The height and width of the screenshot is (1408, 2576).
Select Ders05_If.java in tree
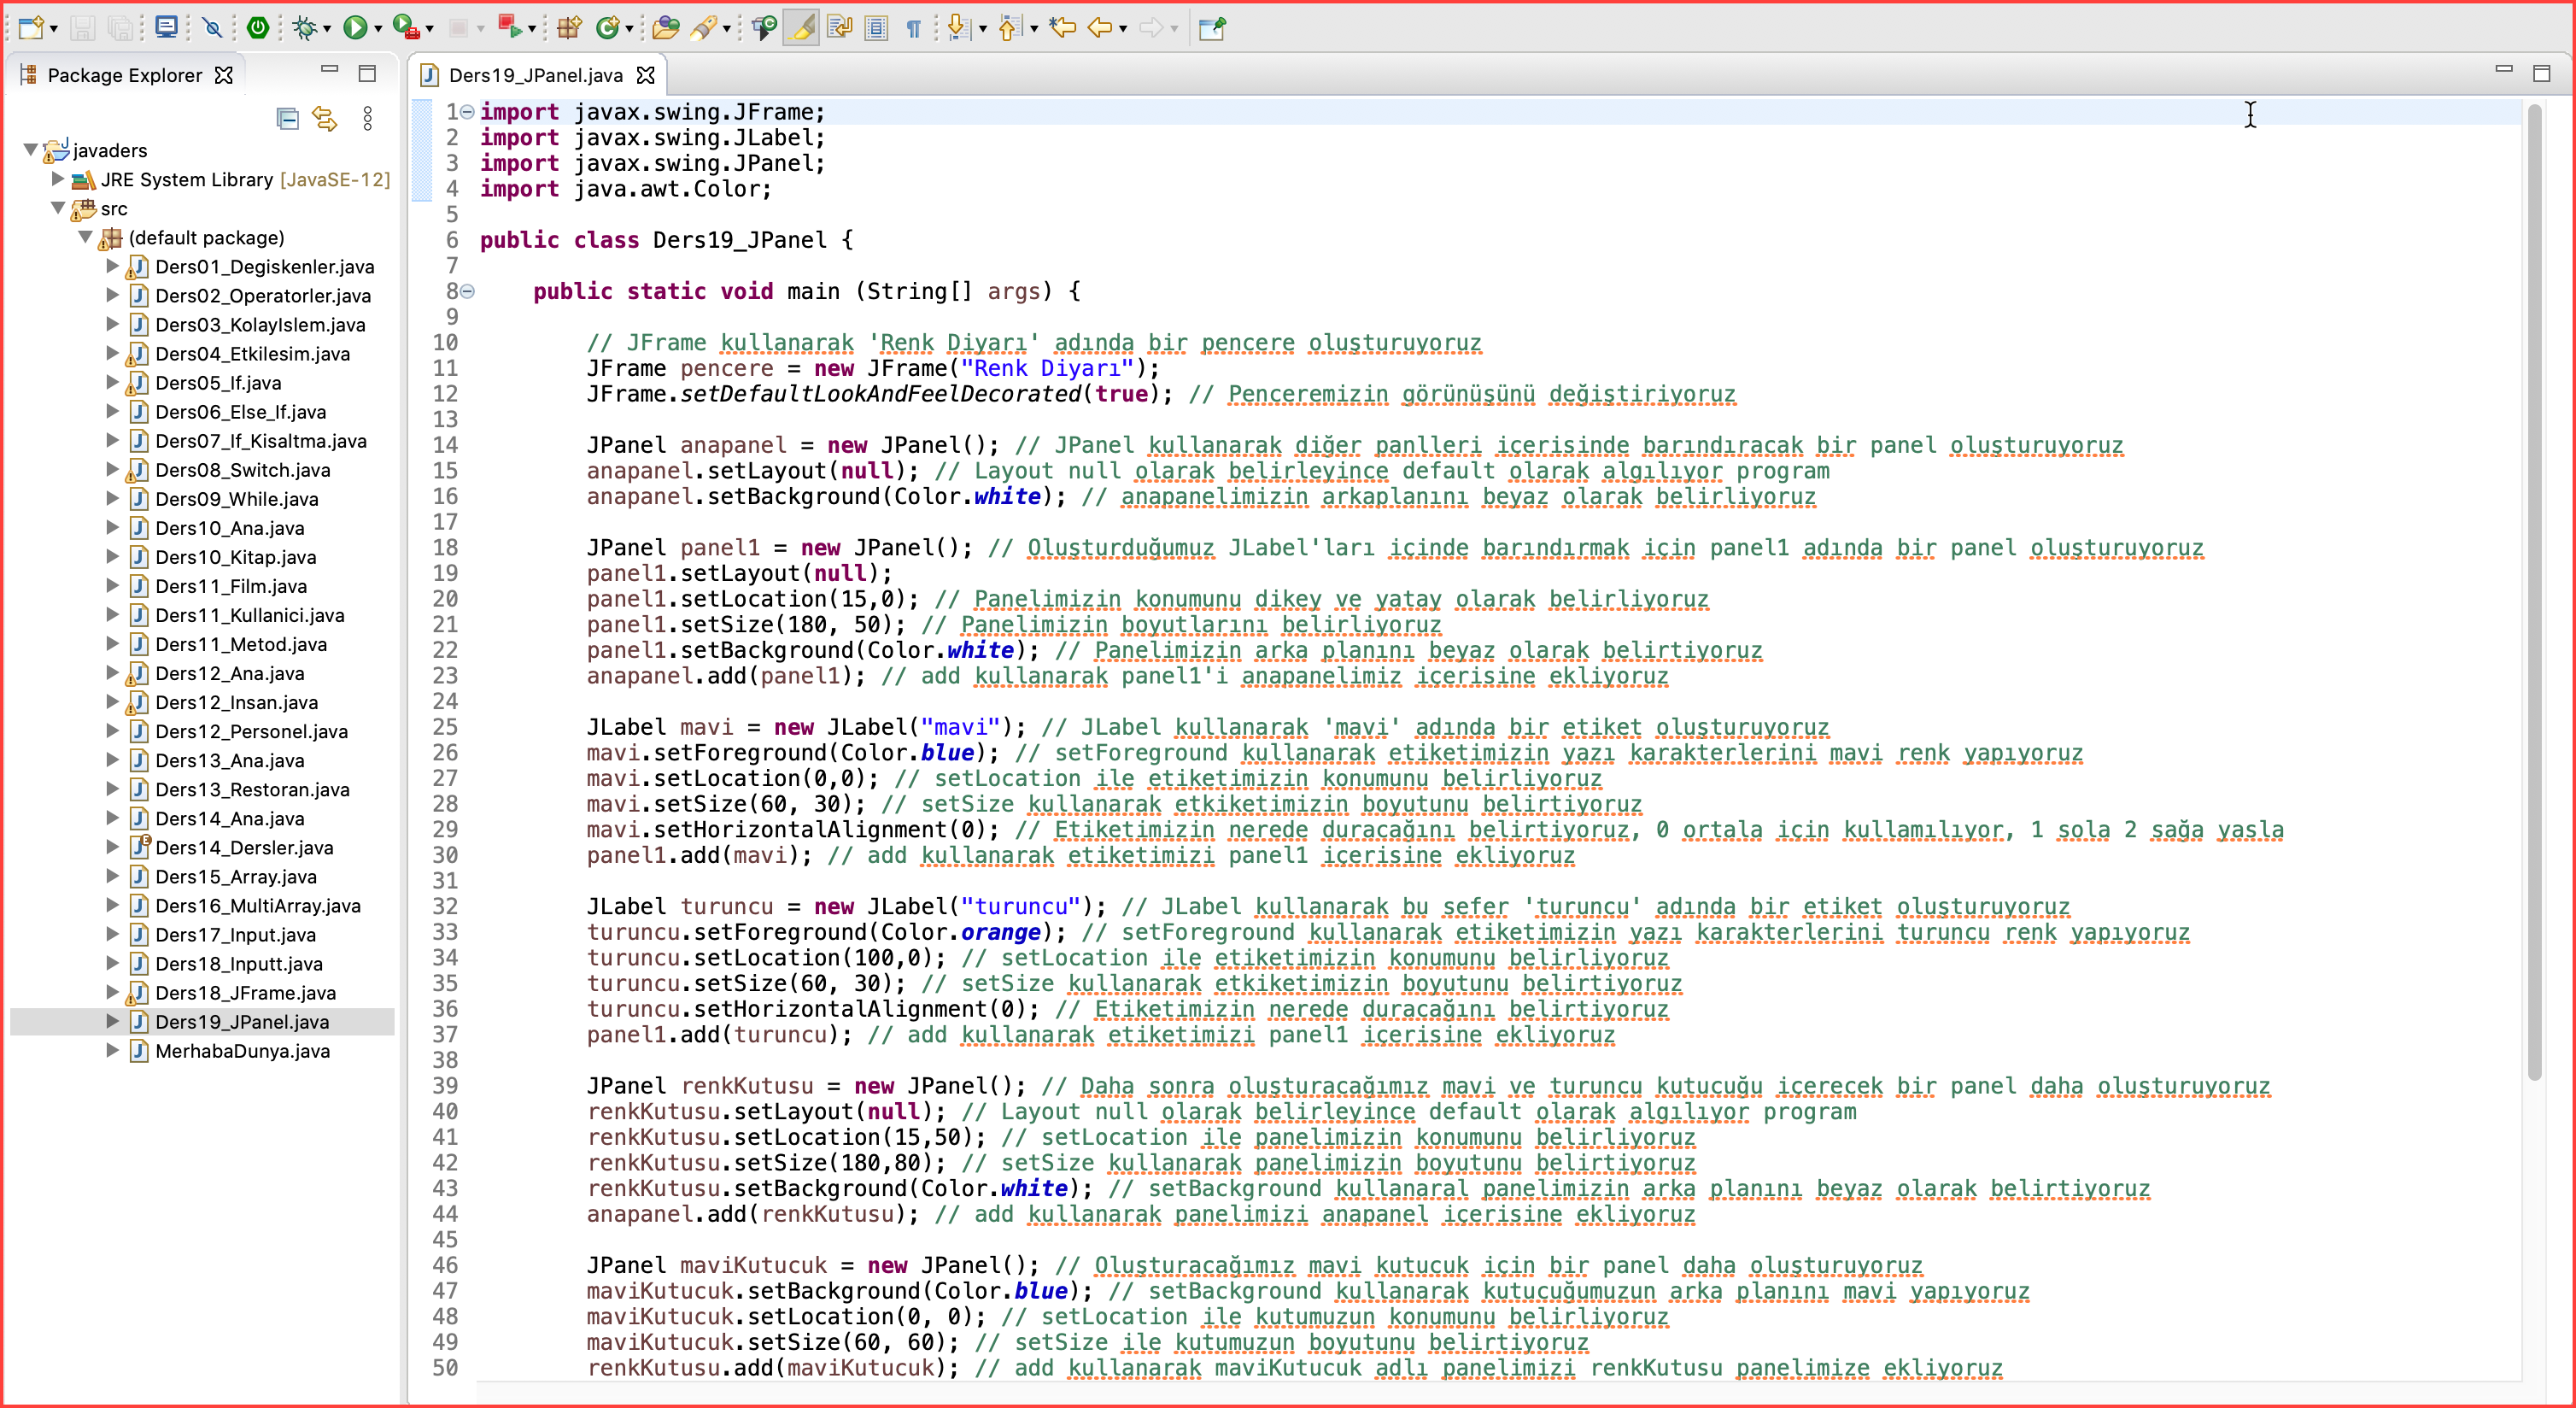point(218,383)
